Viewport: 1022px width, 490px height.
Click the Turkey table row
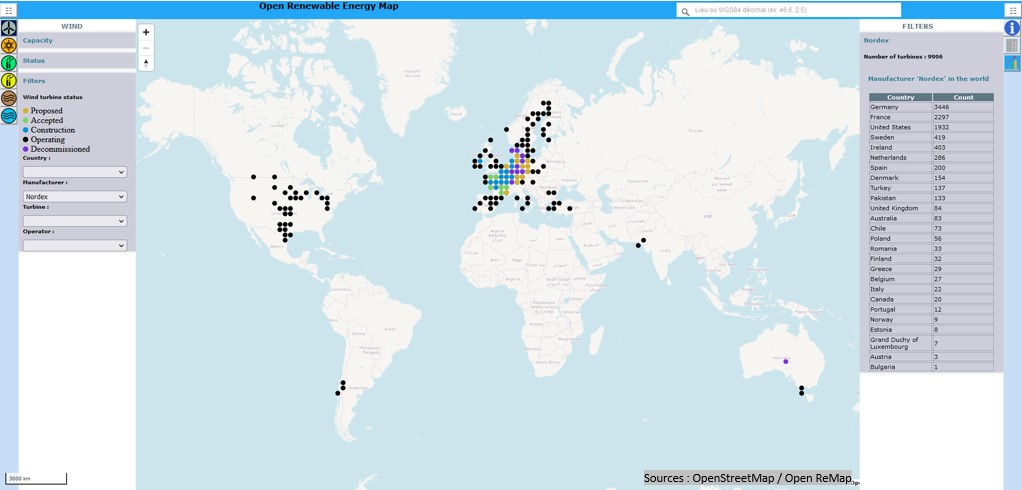[931, 188]
